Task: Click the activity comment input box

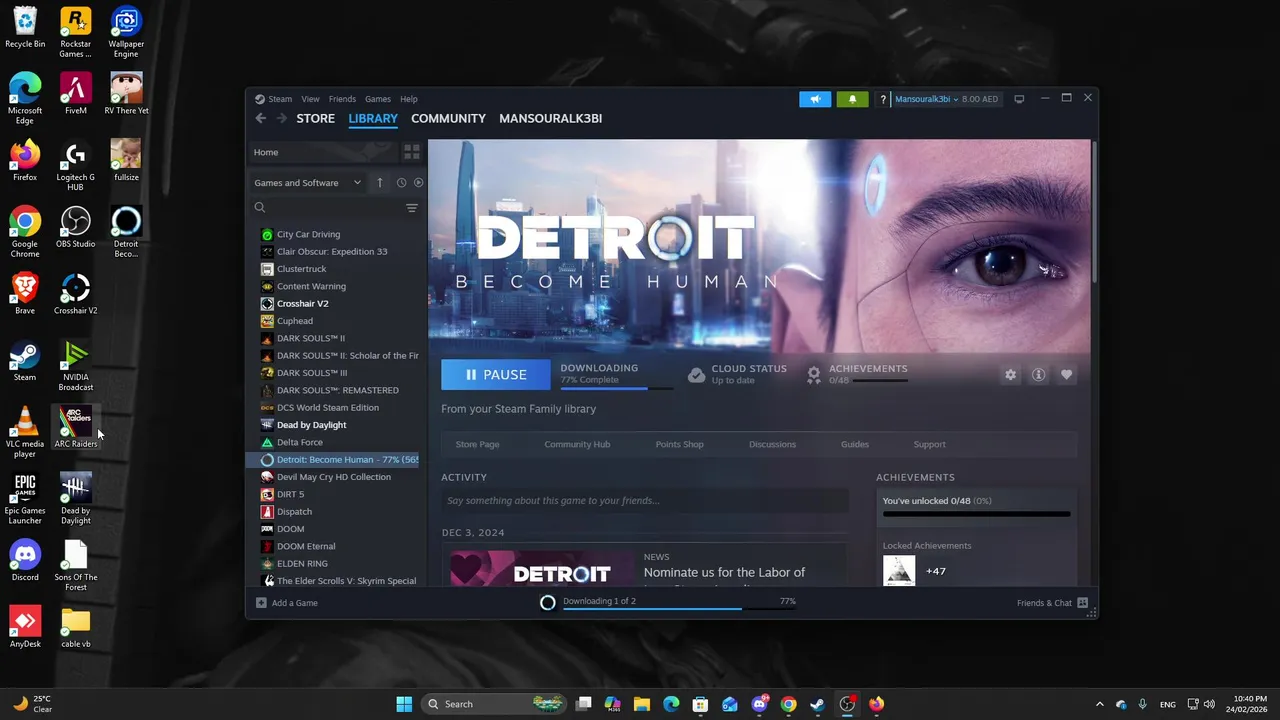Action: coord(645,501)
